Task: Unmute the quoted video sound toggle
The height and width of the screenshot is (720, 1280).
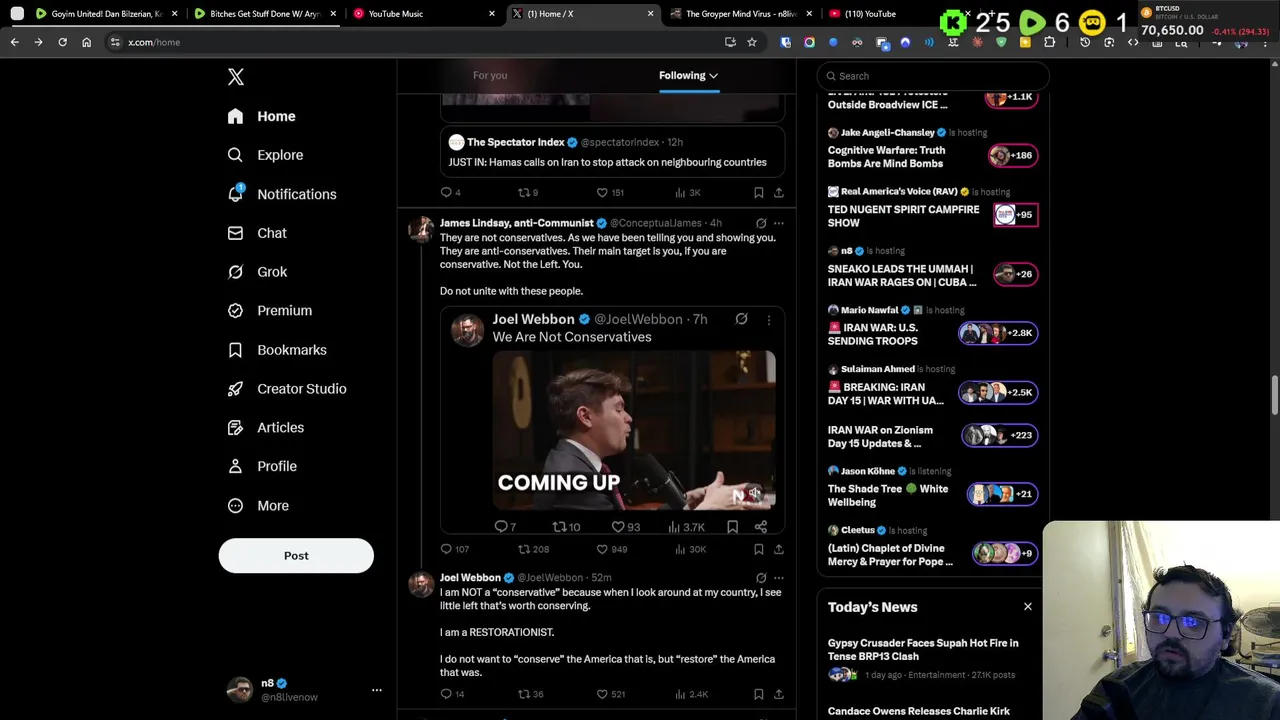Action: (755, 493)
